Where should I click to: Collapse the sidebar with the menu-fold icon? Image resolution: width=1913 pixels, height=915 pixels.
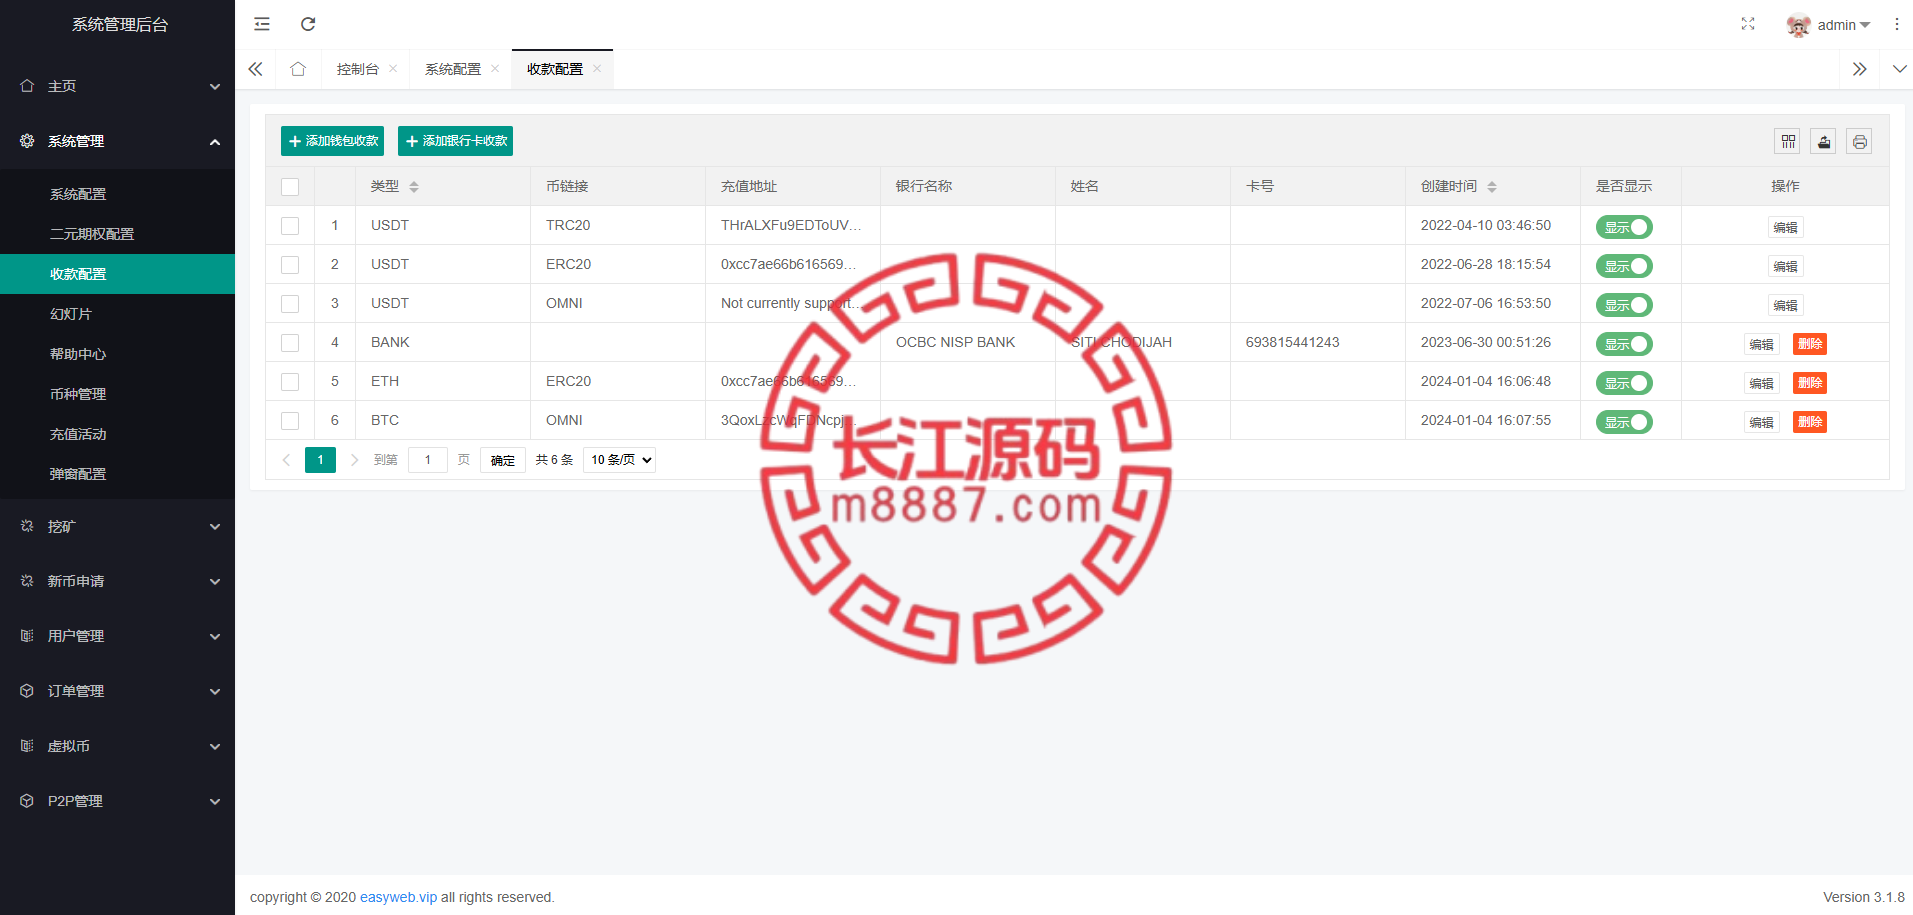(262, 24)
